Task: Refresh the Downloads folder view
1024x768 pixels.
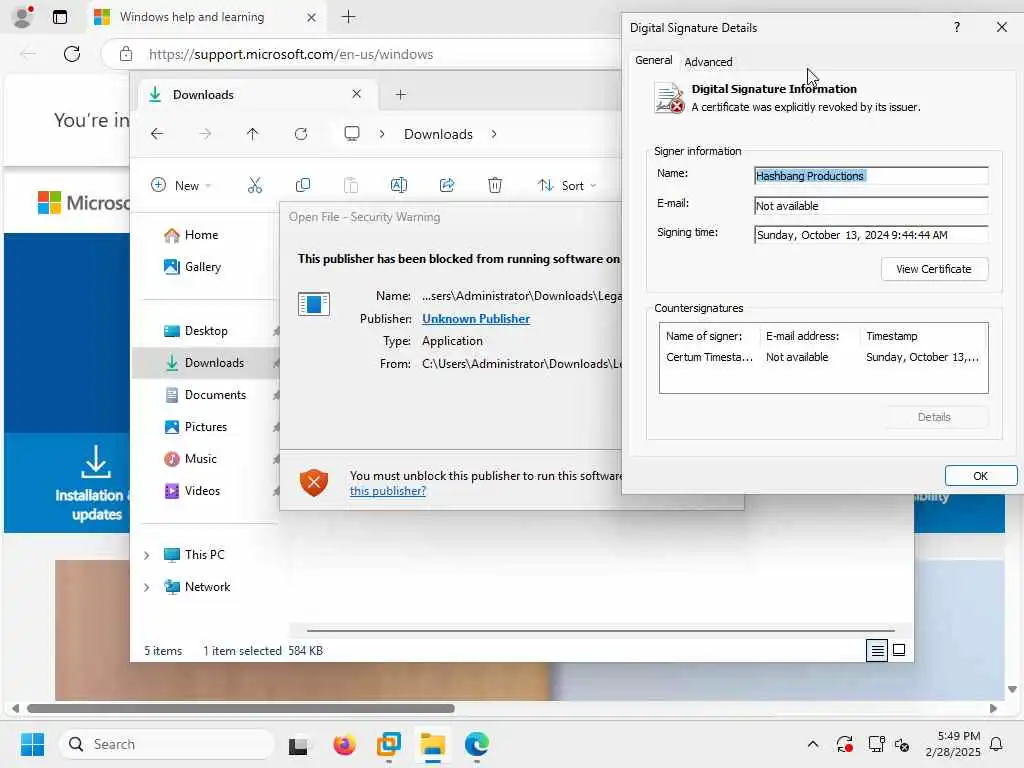Action: (x=301, y=134)
